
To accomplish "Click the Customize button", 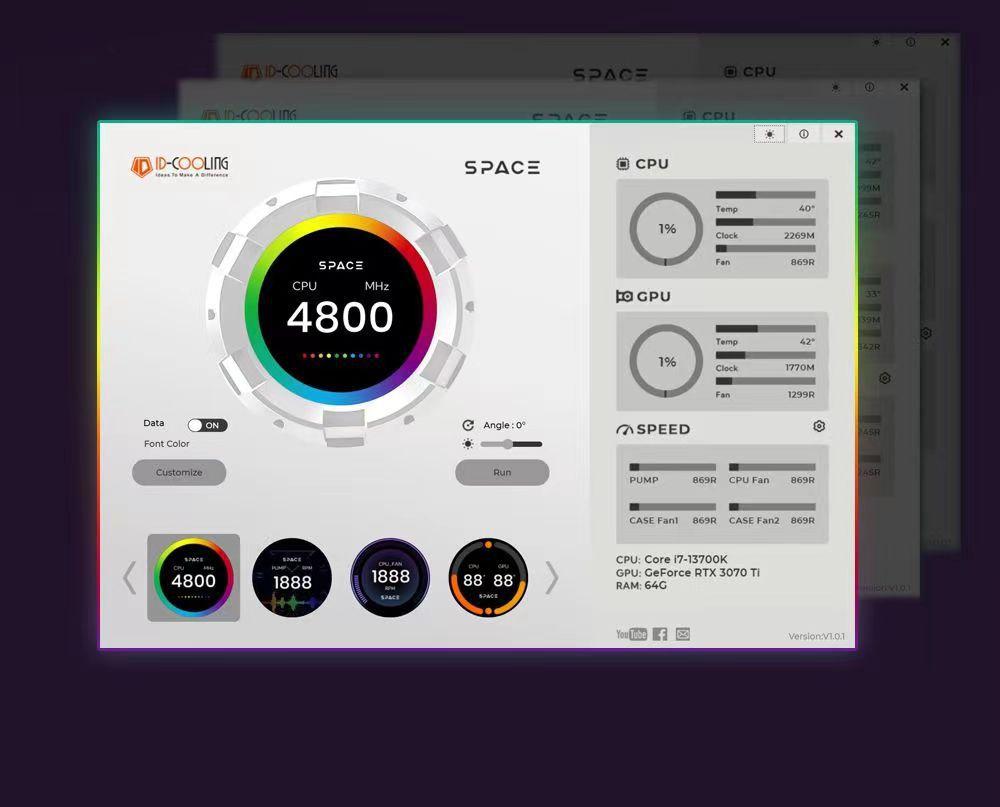I will click(179, 473).
